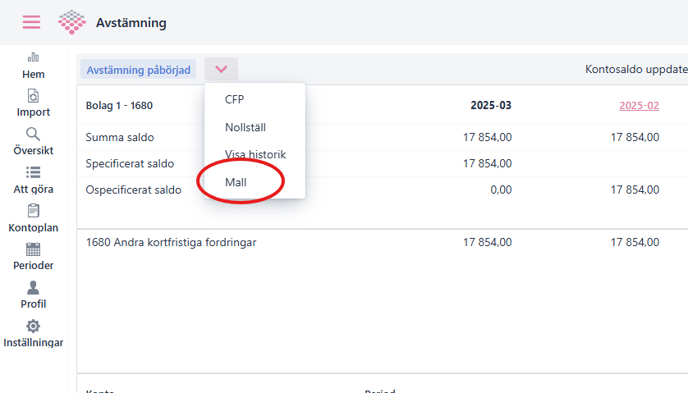Select the Mall menu entry
688x393 pixels.
pyautogui.click(x=236, y=182)
